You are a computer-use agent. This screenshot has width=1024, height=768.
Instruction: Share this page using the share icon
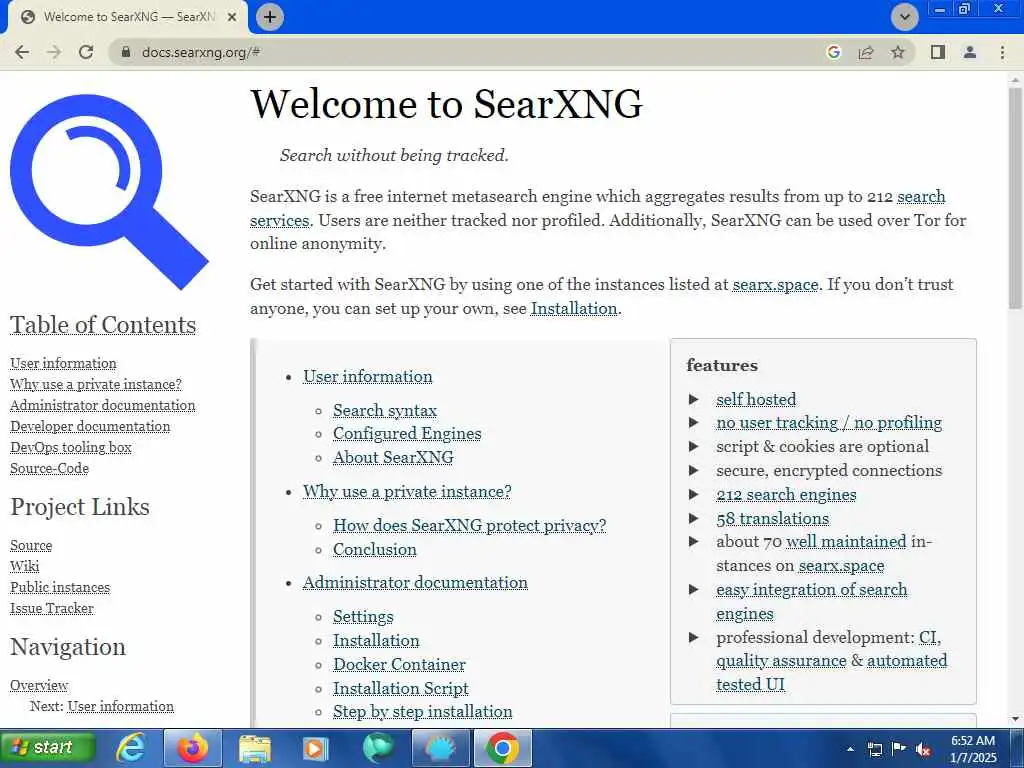coord(866,52)
